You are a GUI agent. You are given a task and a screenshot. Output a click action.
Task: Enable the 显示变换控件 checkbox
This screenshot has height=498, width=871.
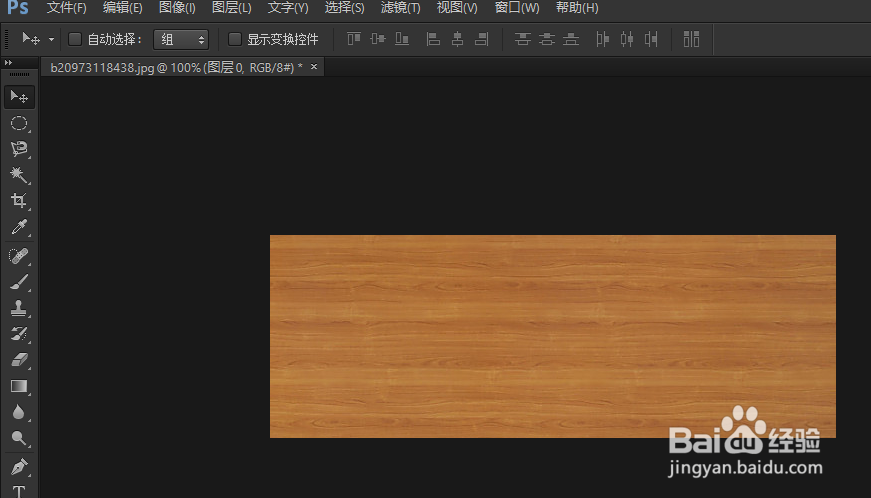tap(235, 39)
